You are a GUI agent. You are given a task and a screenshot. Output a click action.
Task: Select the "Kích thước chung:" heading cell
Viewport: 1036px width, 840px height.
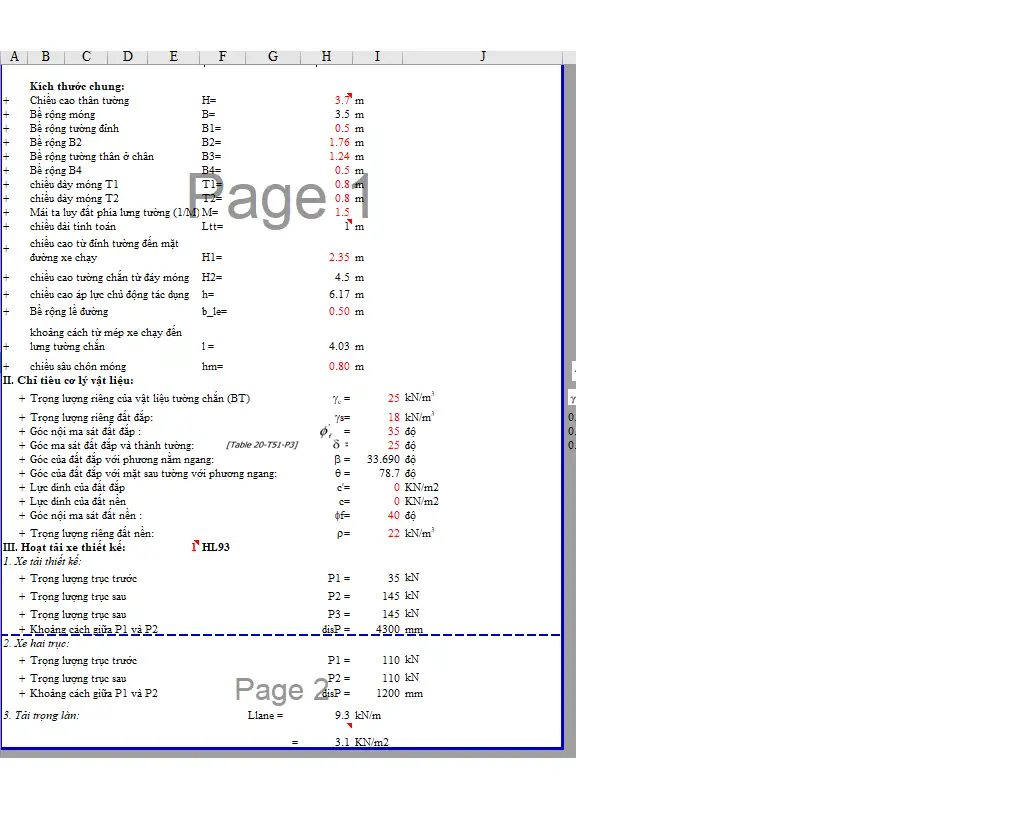pos(77,87)
